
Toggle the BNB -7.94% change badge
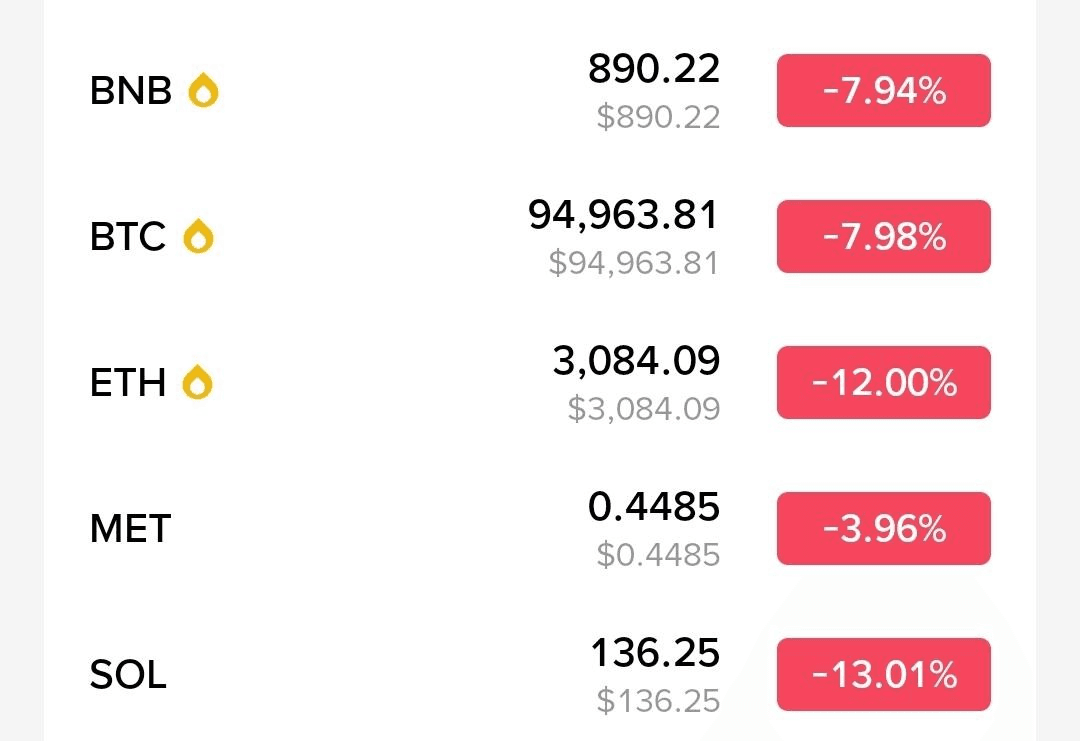click(883, 91)
